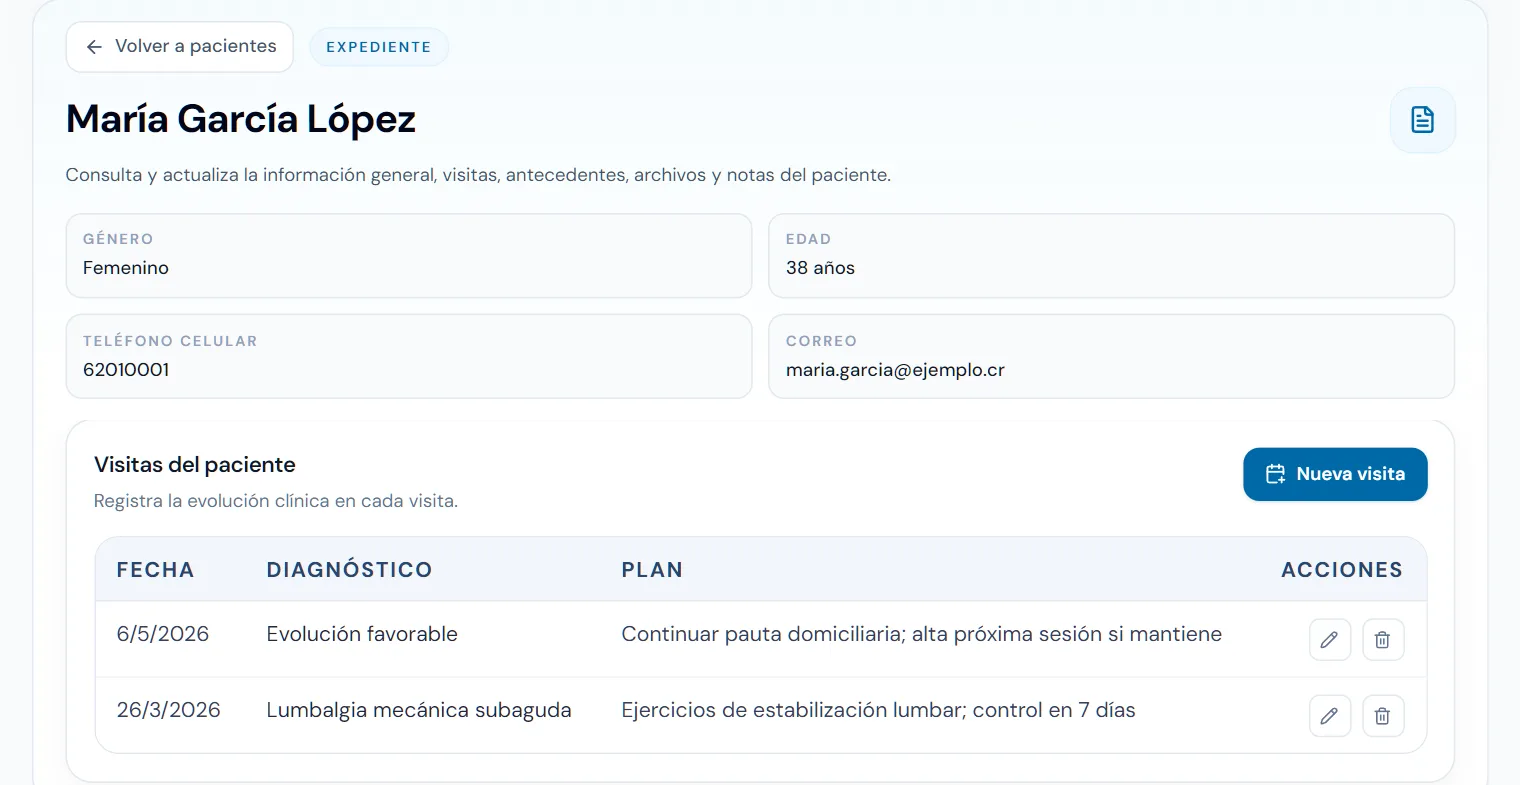
Task: Click the FECHA column header
Action: coord(155,570)
